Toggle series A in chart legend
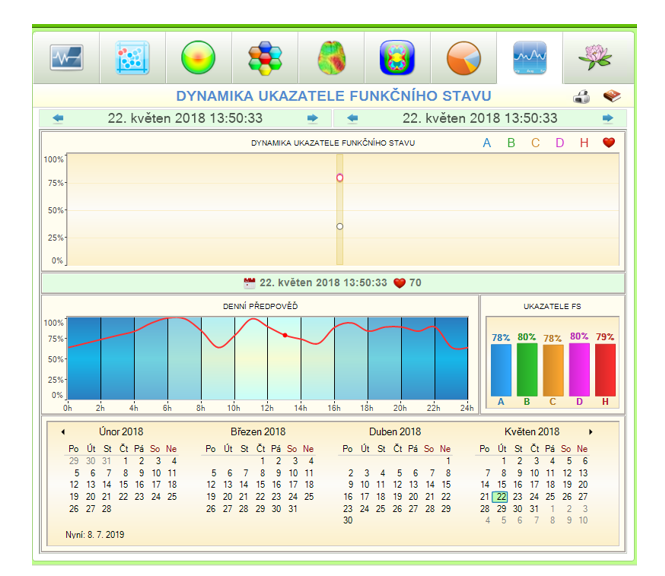Image resolution: width=665 pixels, height=576 pixels. tap(487, 143)
